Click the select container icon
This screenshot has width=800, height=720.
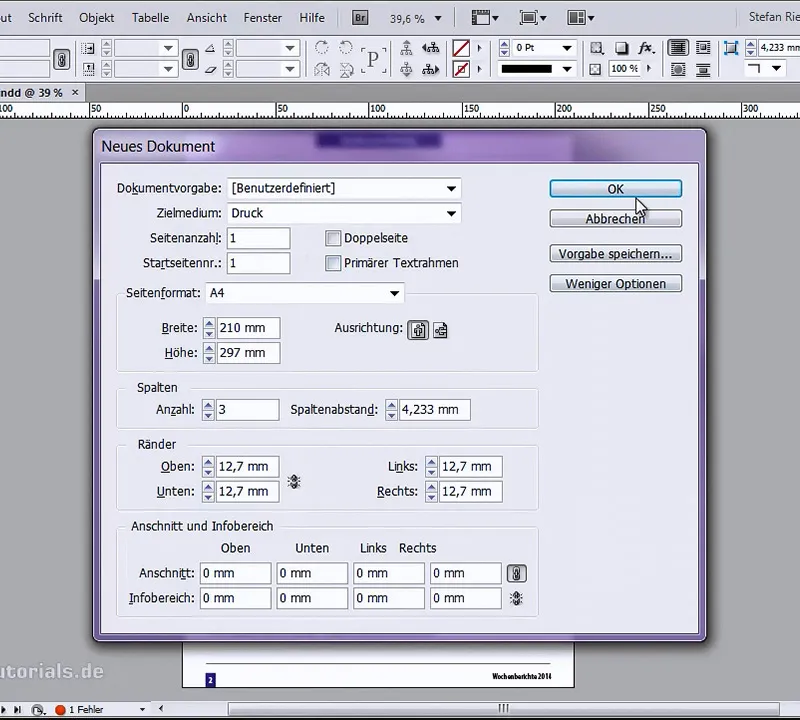(x=406, y=48)
